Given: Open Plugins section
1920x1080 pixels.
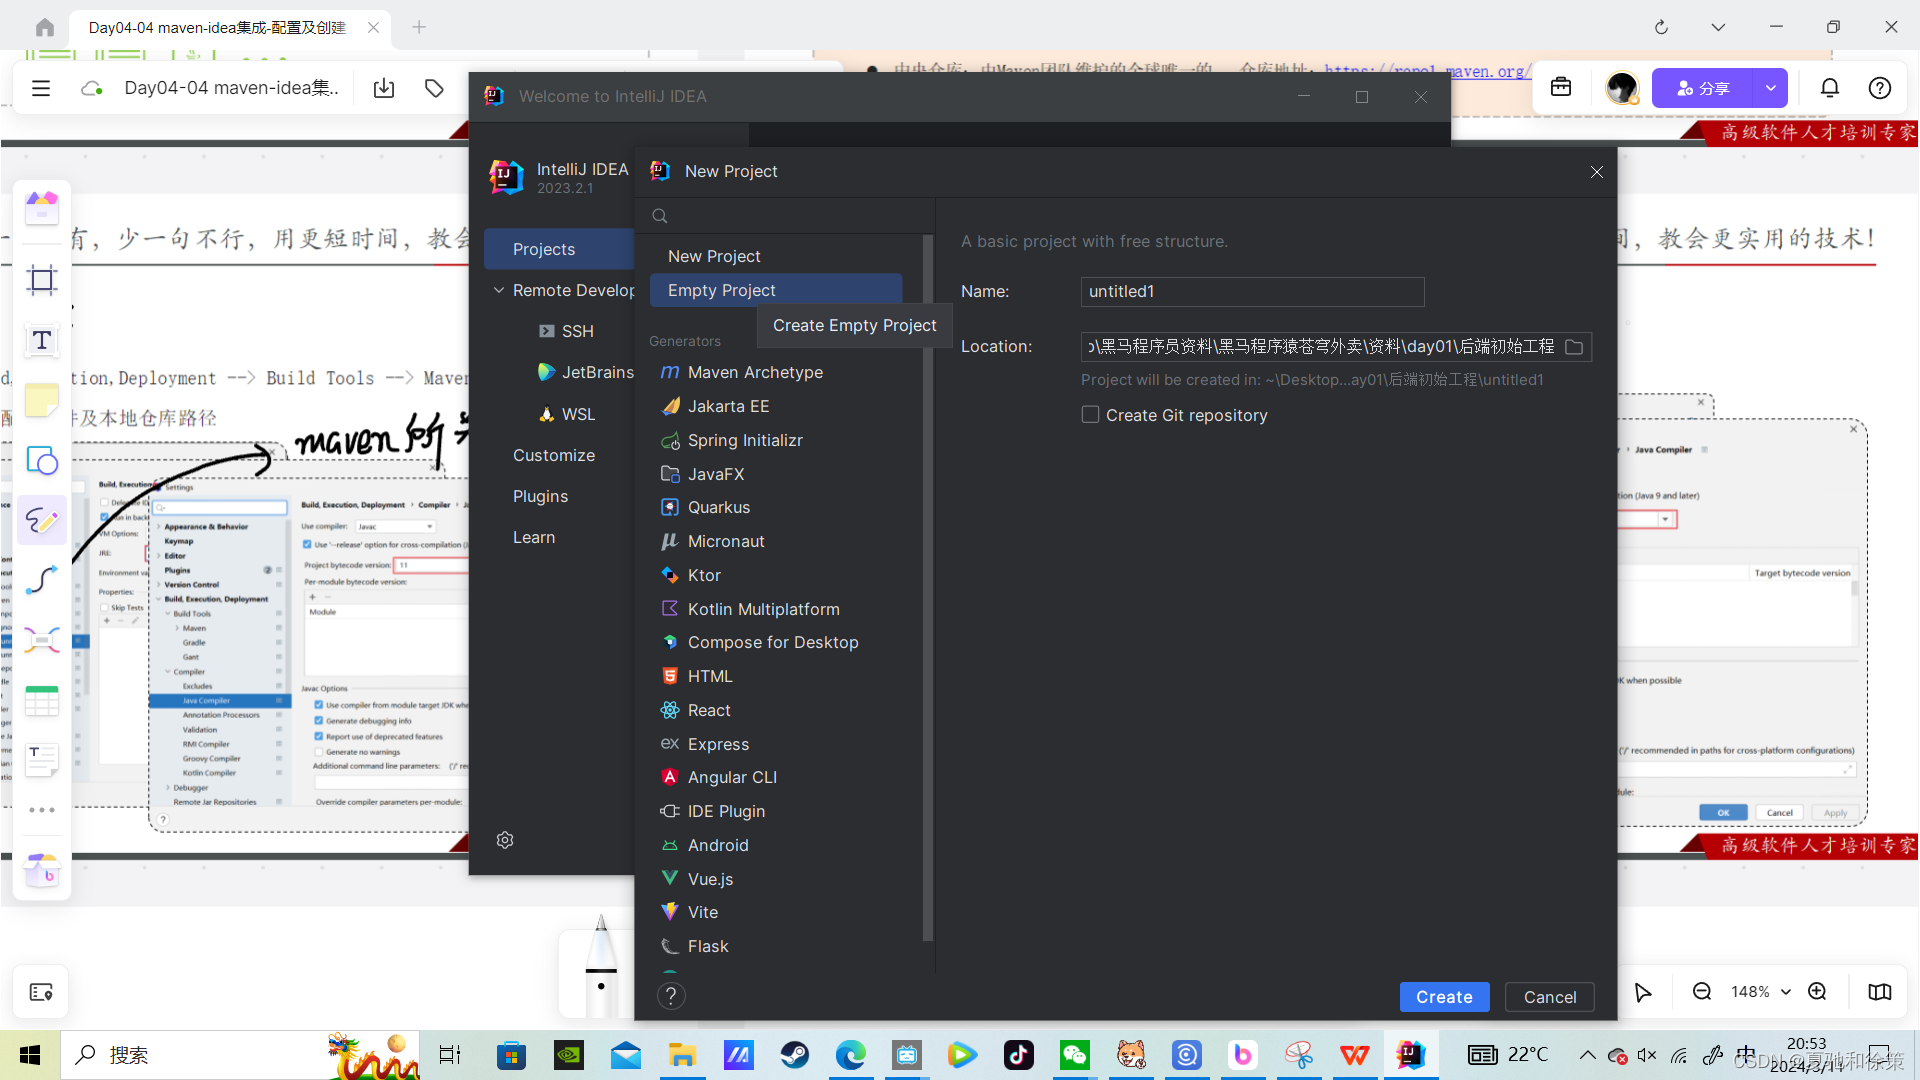Looking at the screenshot, I should click(540, 496).
